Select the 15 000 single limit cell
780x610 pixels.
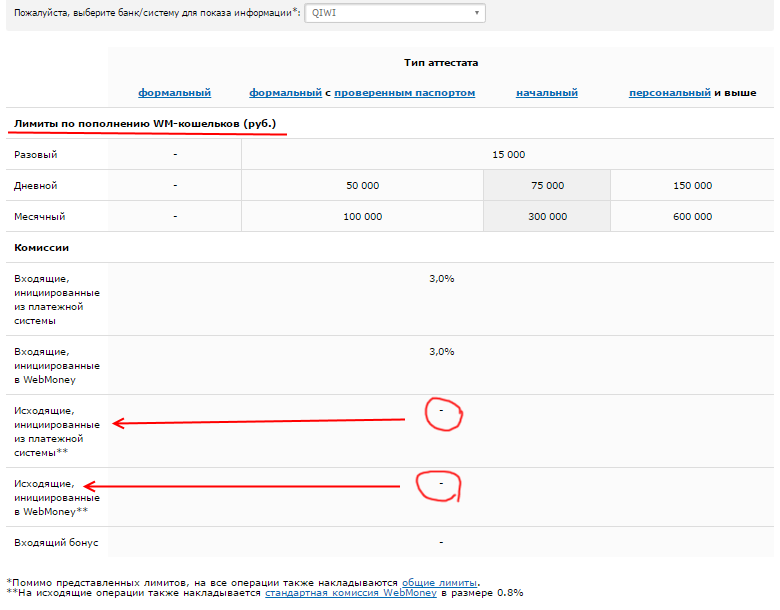point(508,155)
